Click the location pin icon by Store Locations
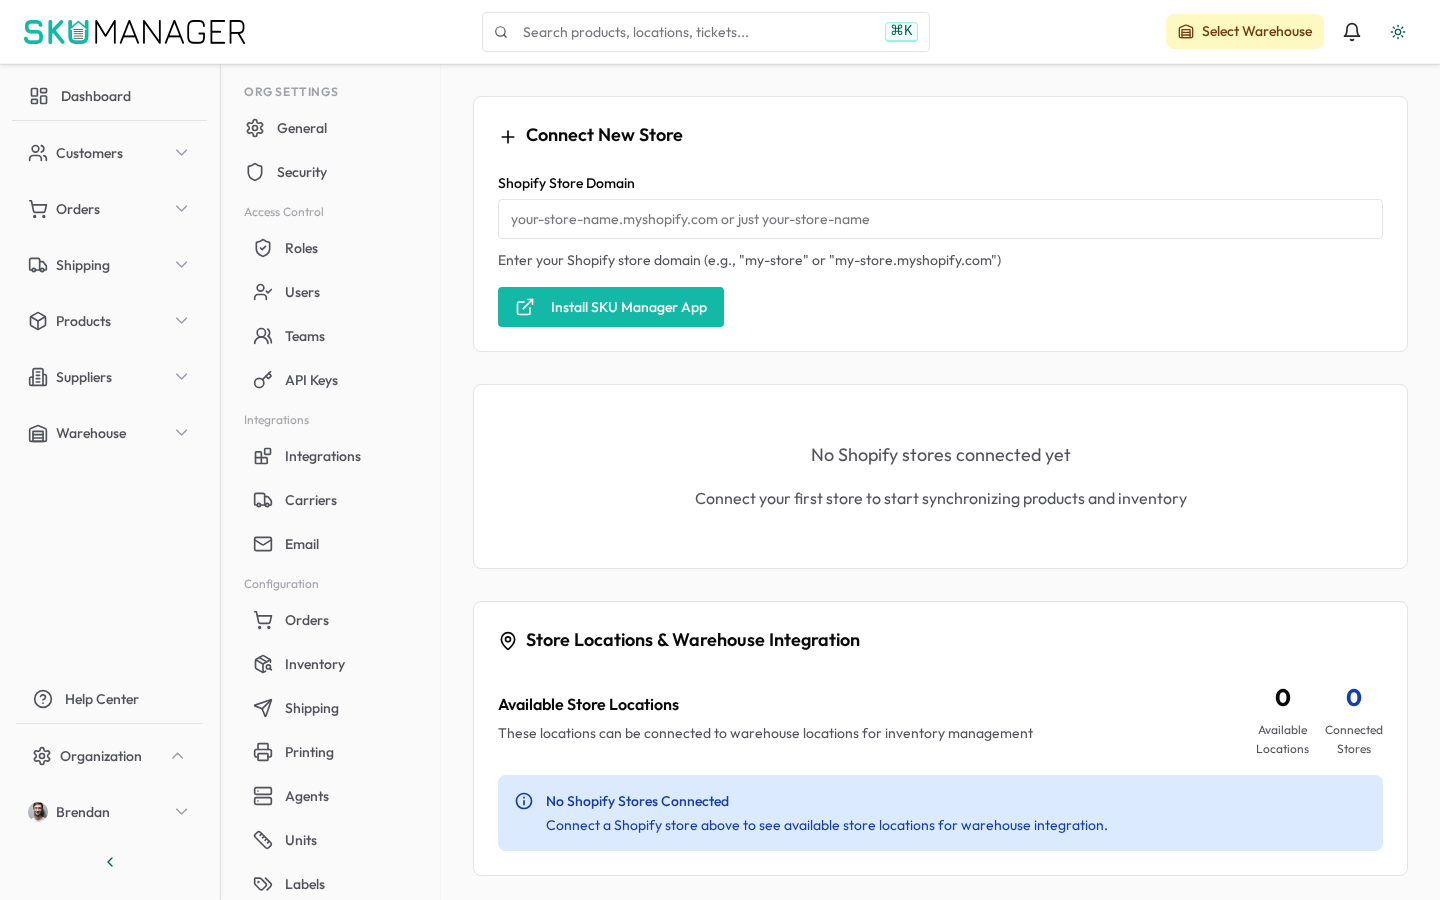 [x=508, y=641]
